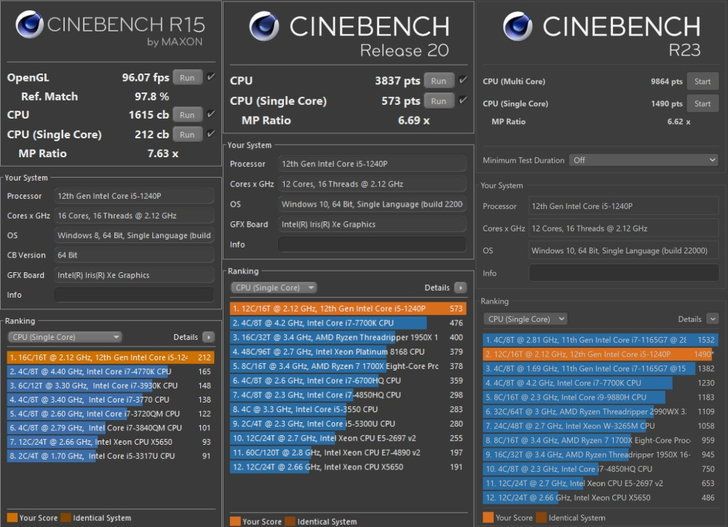
Task: Select the Core i7-4850HQ row scoring 298
Action: click(x=348, y=395)
